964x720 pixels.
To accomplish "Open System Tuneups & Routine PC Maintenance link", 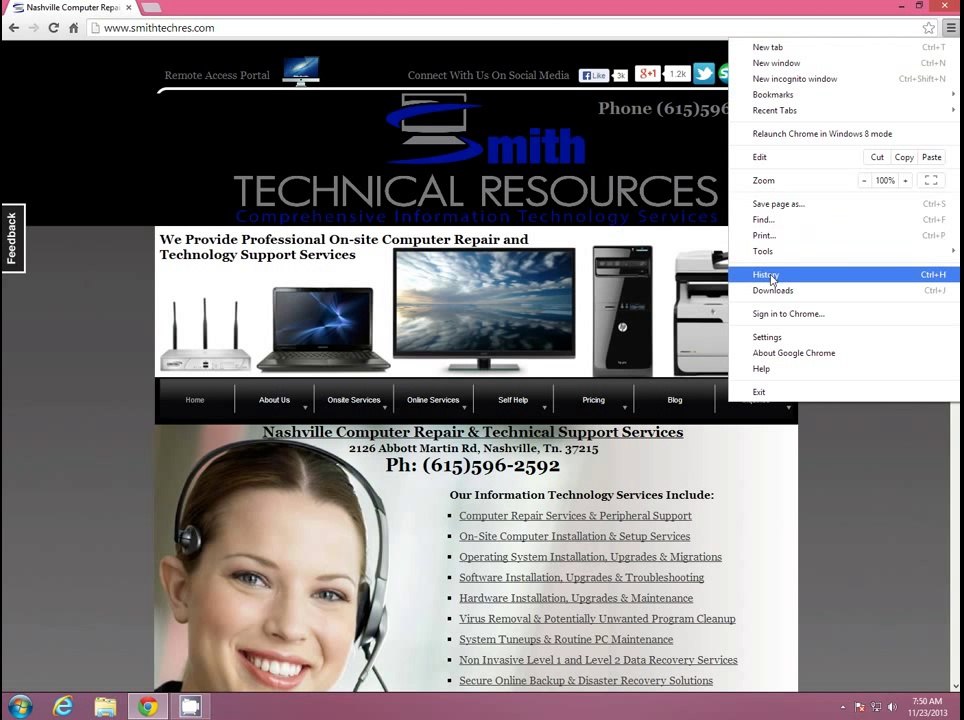I will click(x=566, y=639).
